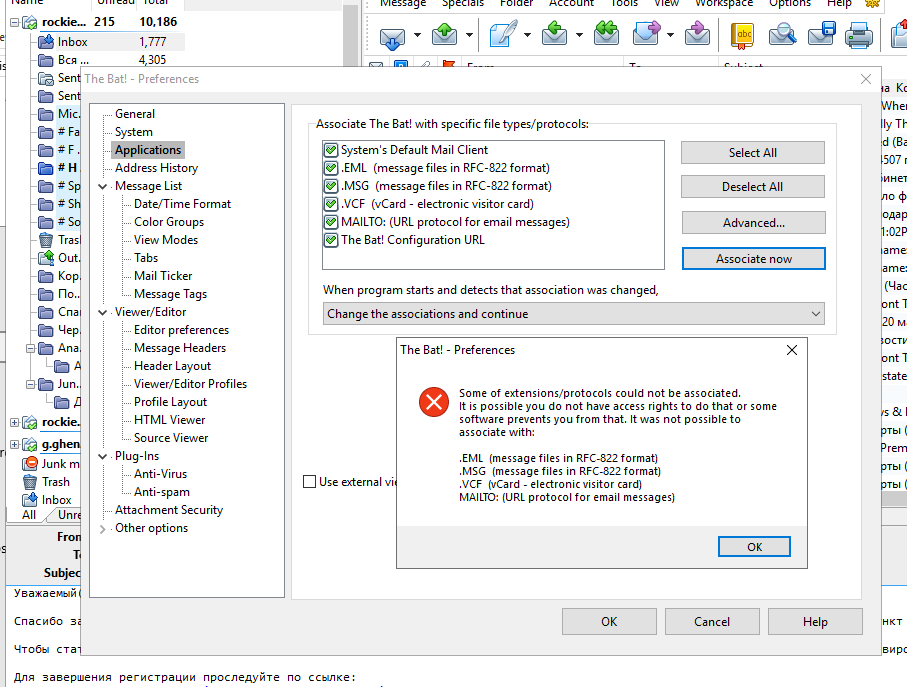Toggle The Bat! Configuration URL checkbox
The image size is (907, 687).
pyautogui.click(x=331, y=240)
